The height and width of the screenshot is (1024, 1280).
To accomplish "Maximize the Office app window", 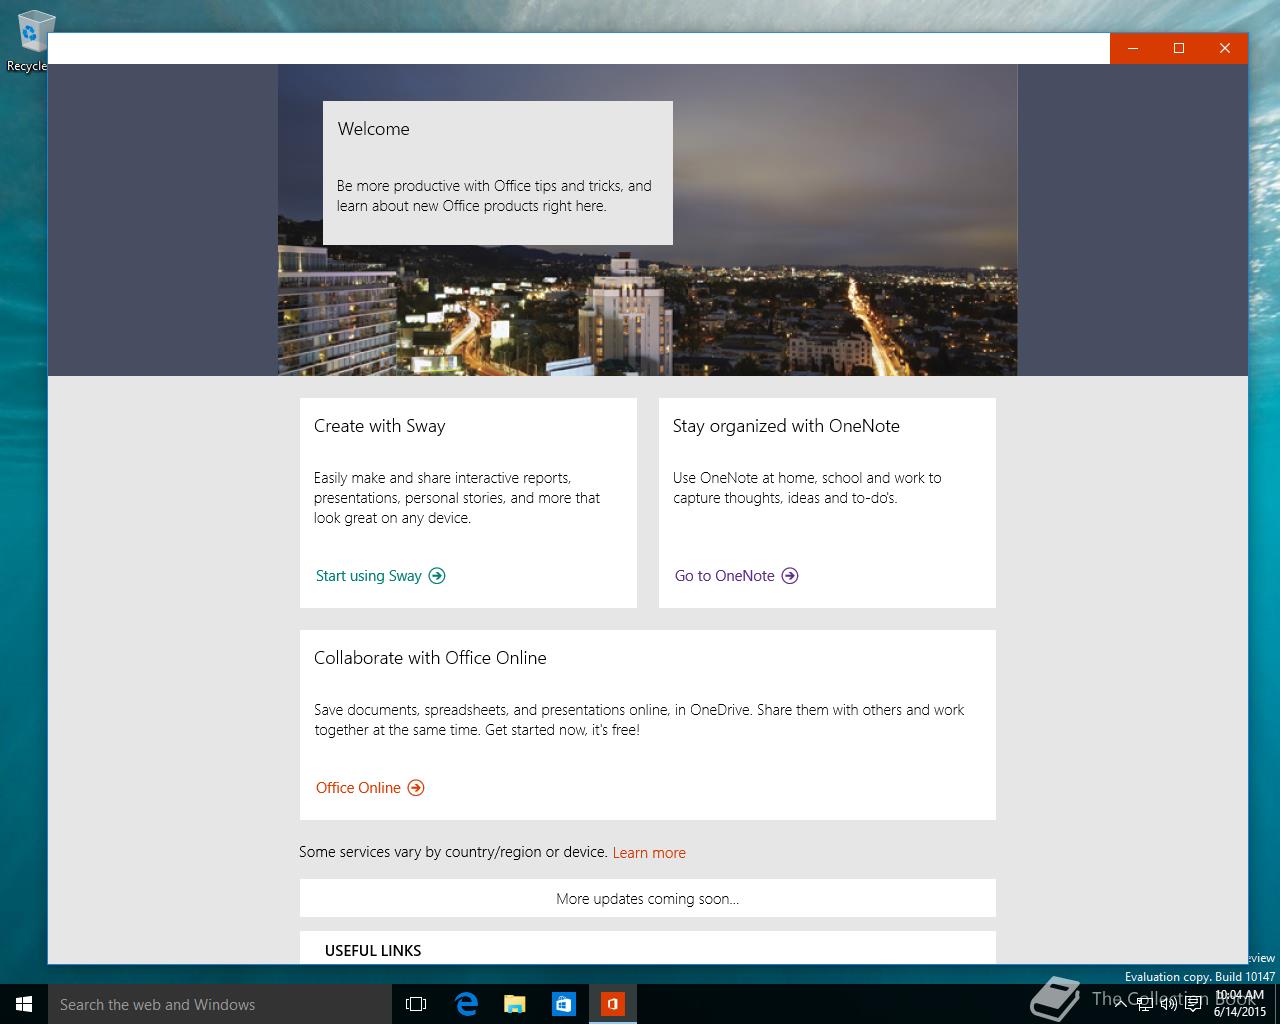I will [x=1179, y=48].
